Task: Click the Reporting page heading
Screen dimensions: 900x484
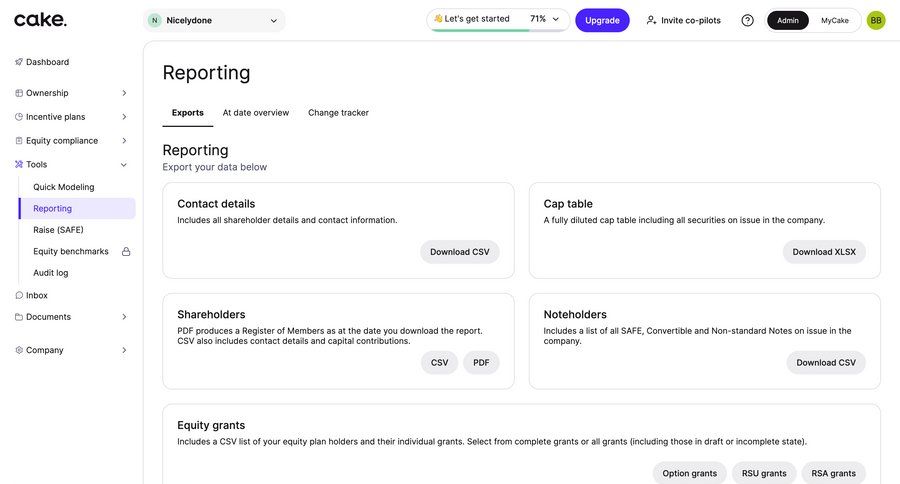Action: (x=206, y=73)
